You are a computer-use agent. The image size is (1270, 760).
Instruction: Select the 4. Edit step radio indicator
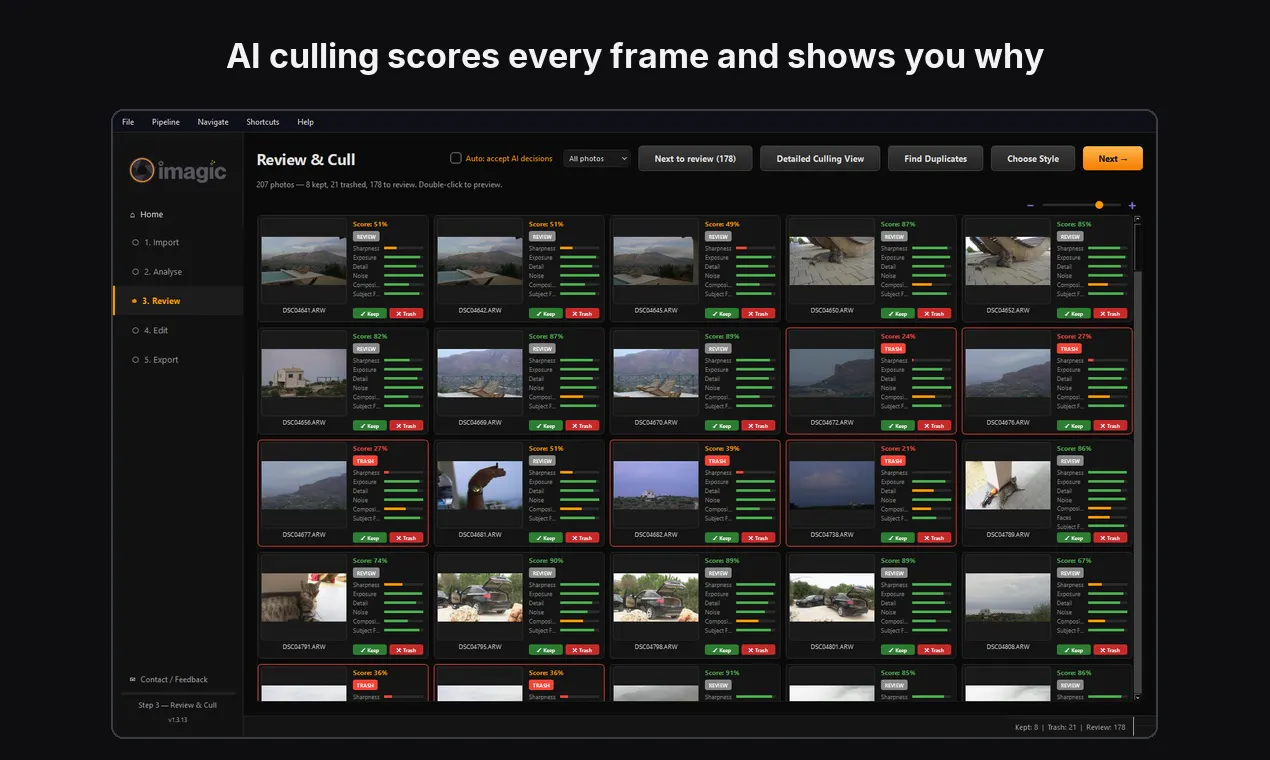[x=136, y=330]
